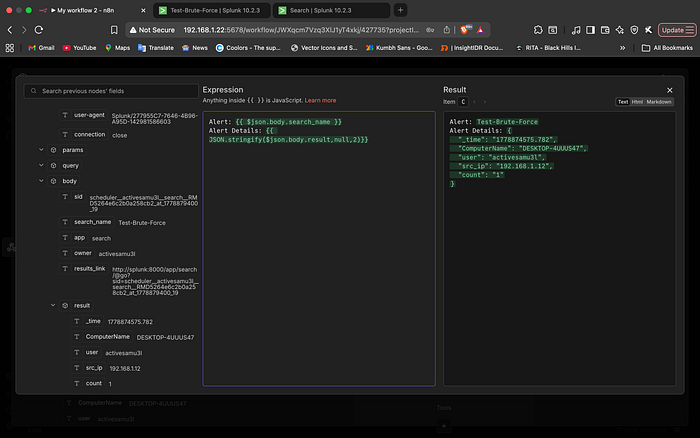Select the owner field pill

(x=77, y=253)
